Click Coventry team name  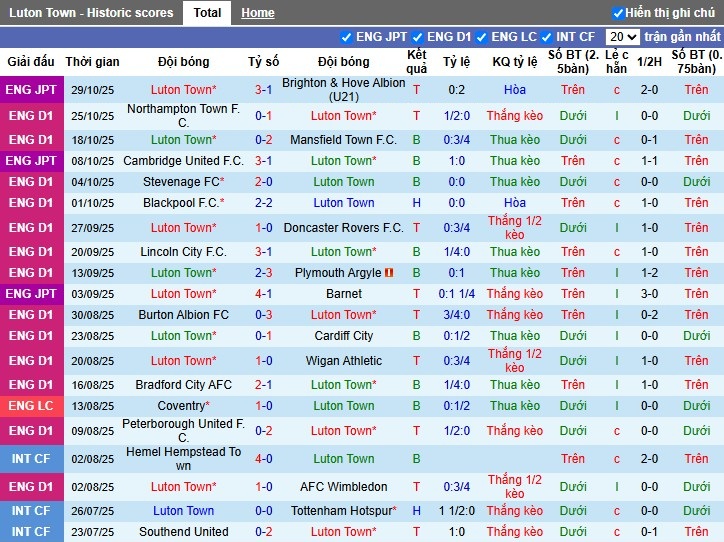coord(181,406)
